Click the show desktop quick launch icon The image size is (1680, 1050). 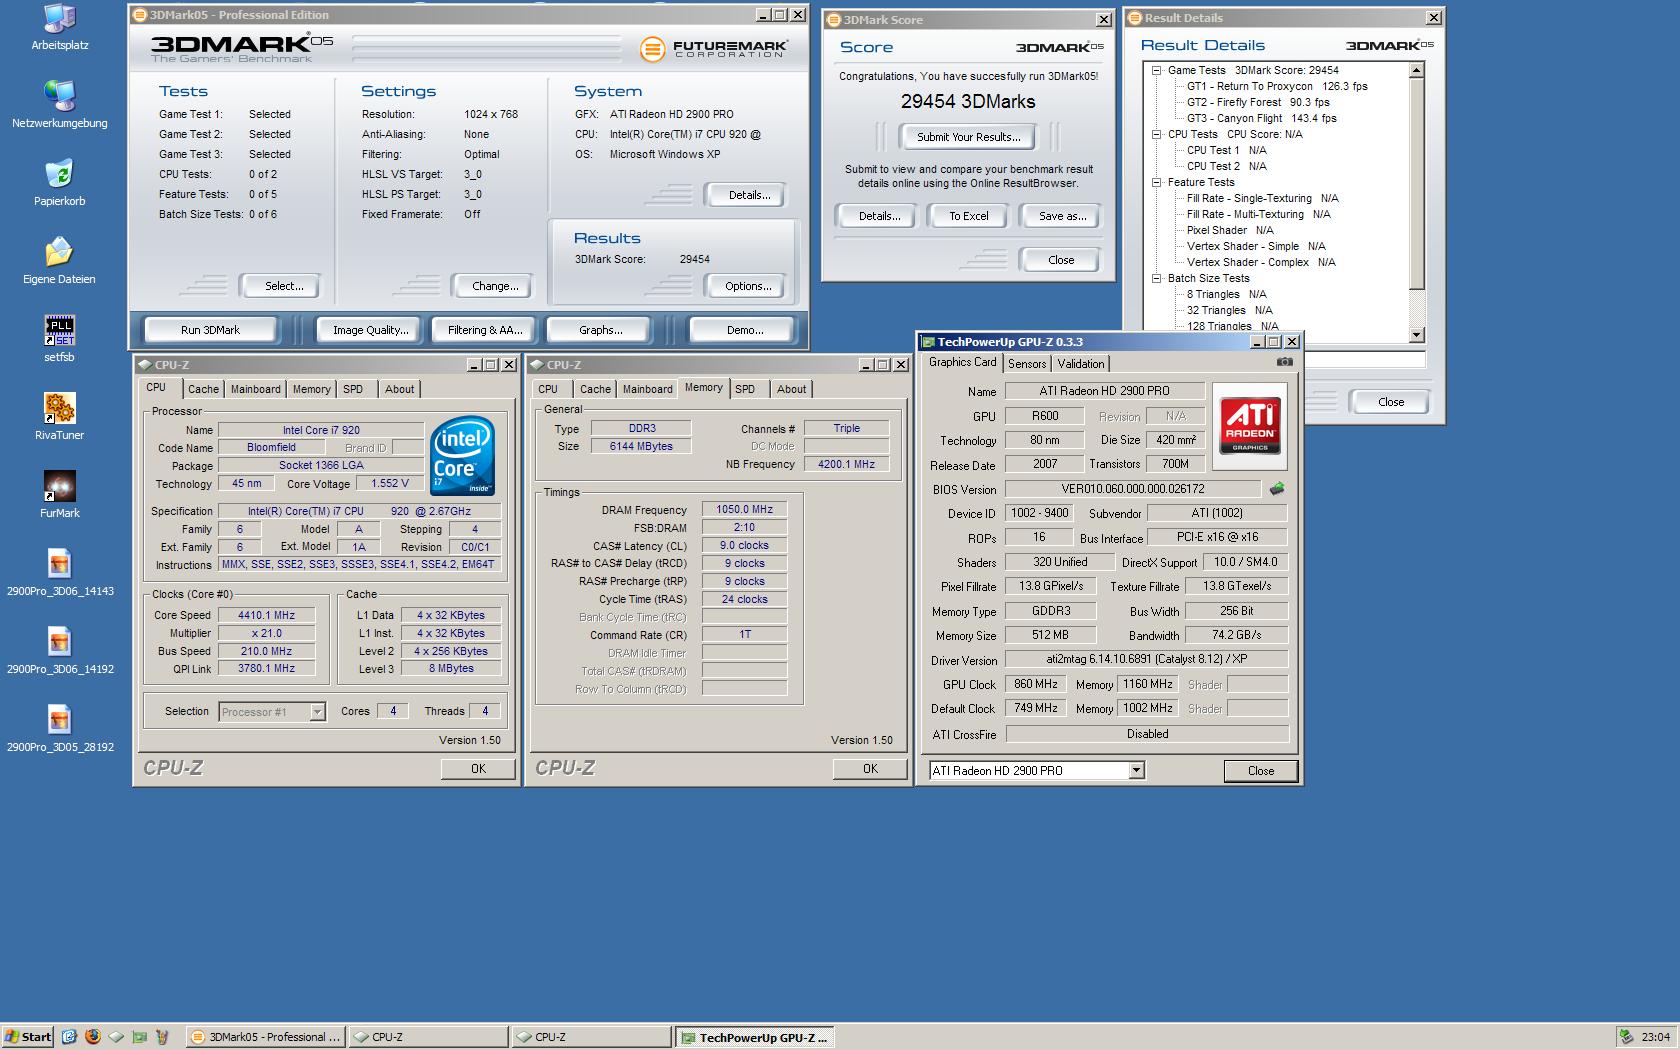pos(70,1037)
